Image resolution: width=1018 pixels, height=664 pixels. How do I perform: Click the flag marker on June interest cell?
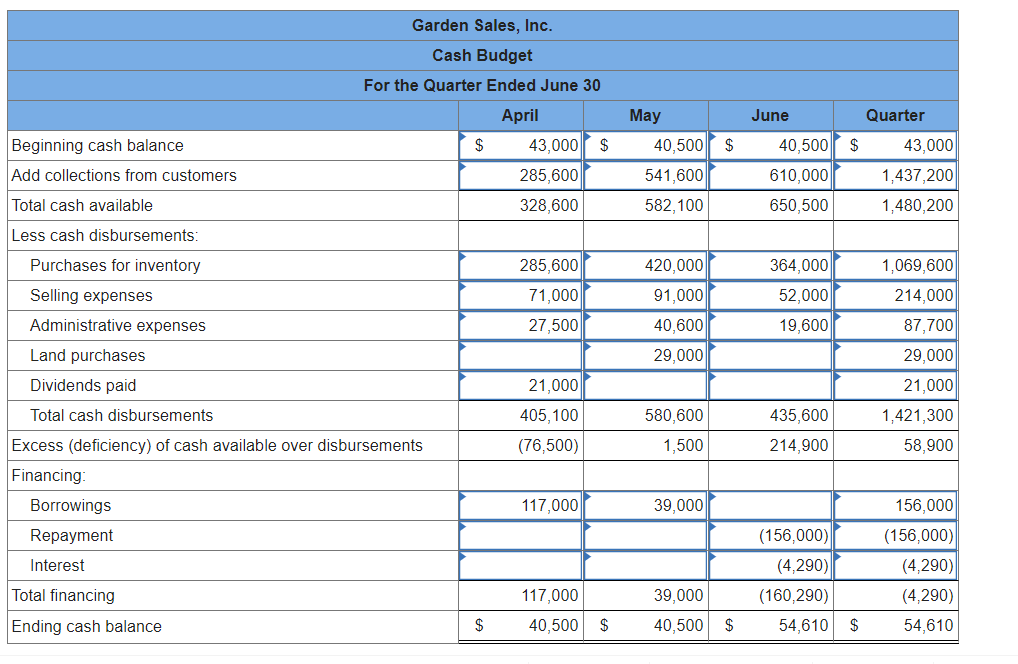712,558
